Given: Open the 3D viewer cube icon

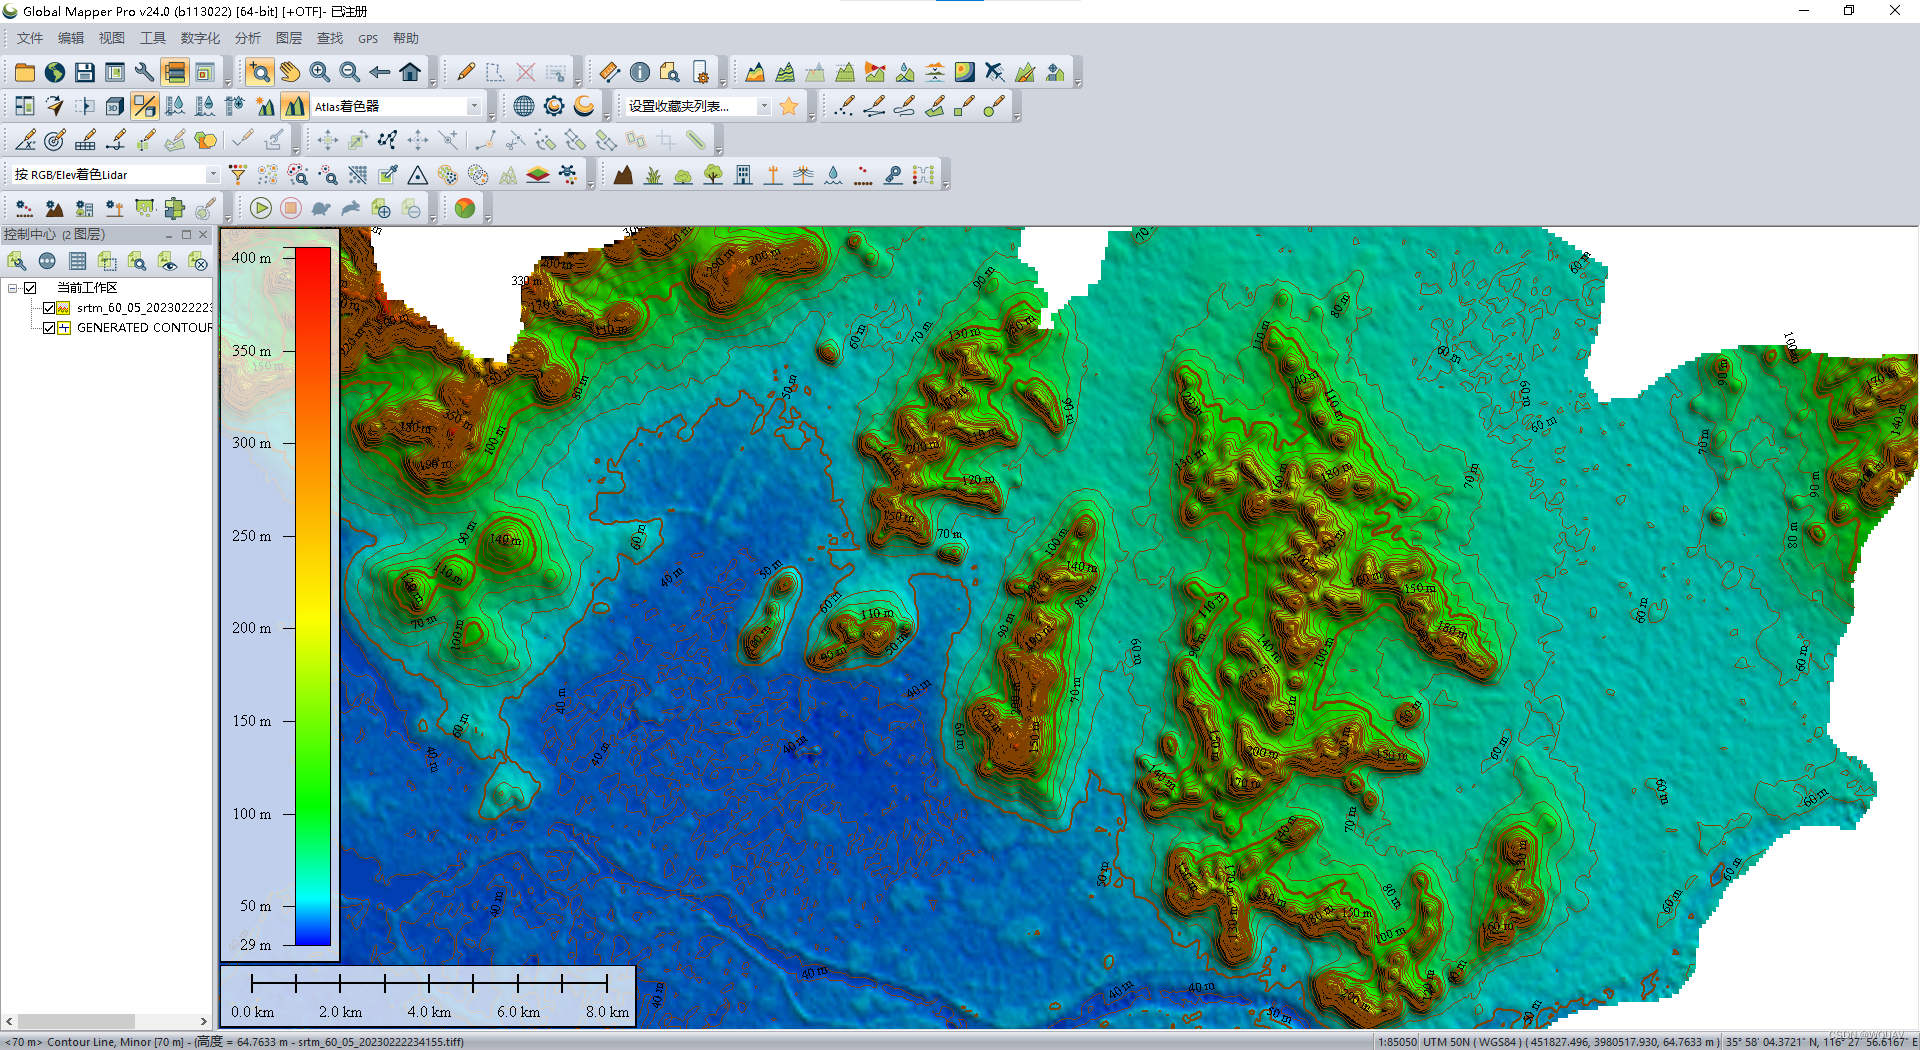Looking at the screenshot, I should pyautogui.click(x=115, y=106).
